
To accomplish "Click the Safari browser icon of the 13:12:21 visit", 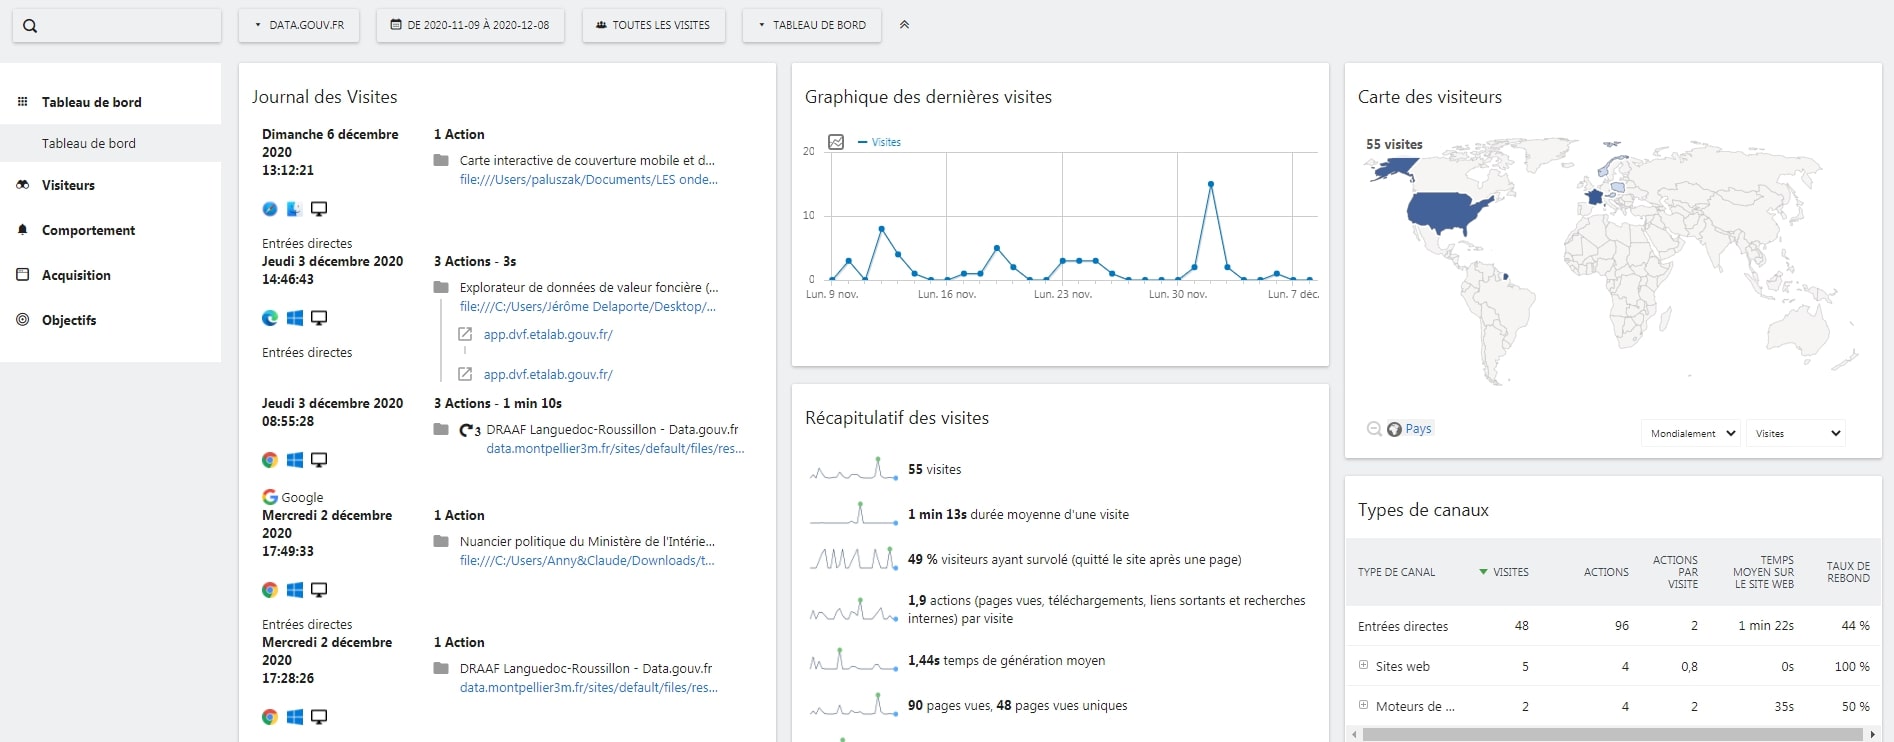I will coord(270,209).
